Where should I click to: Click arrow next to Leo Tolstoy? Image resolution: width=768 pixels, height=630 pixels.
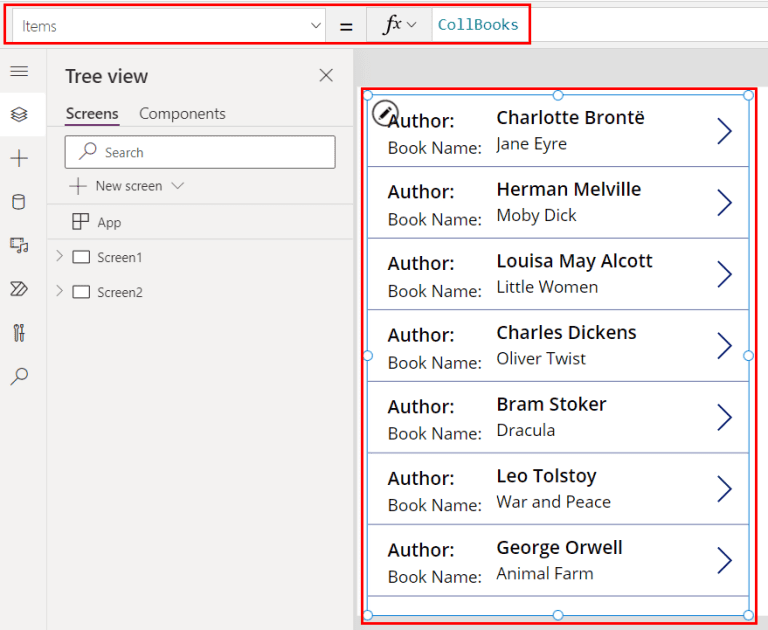724,488
